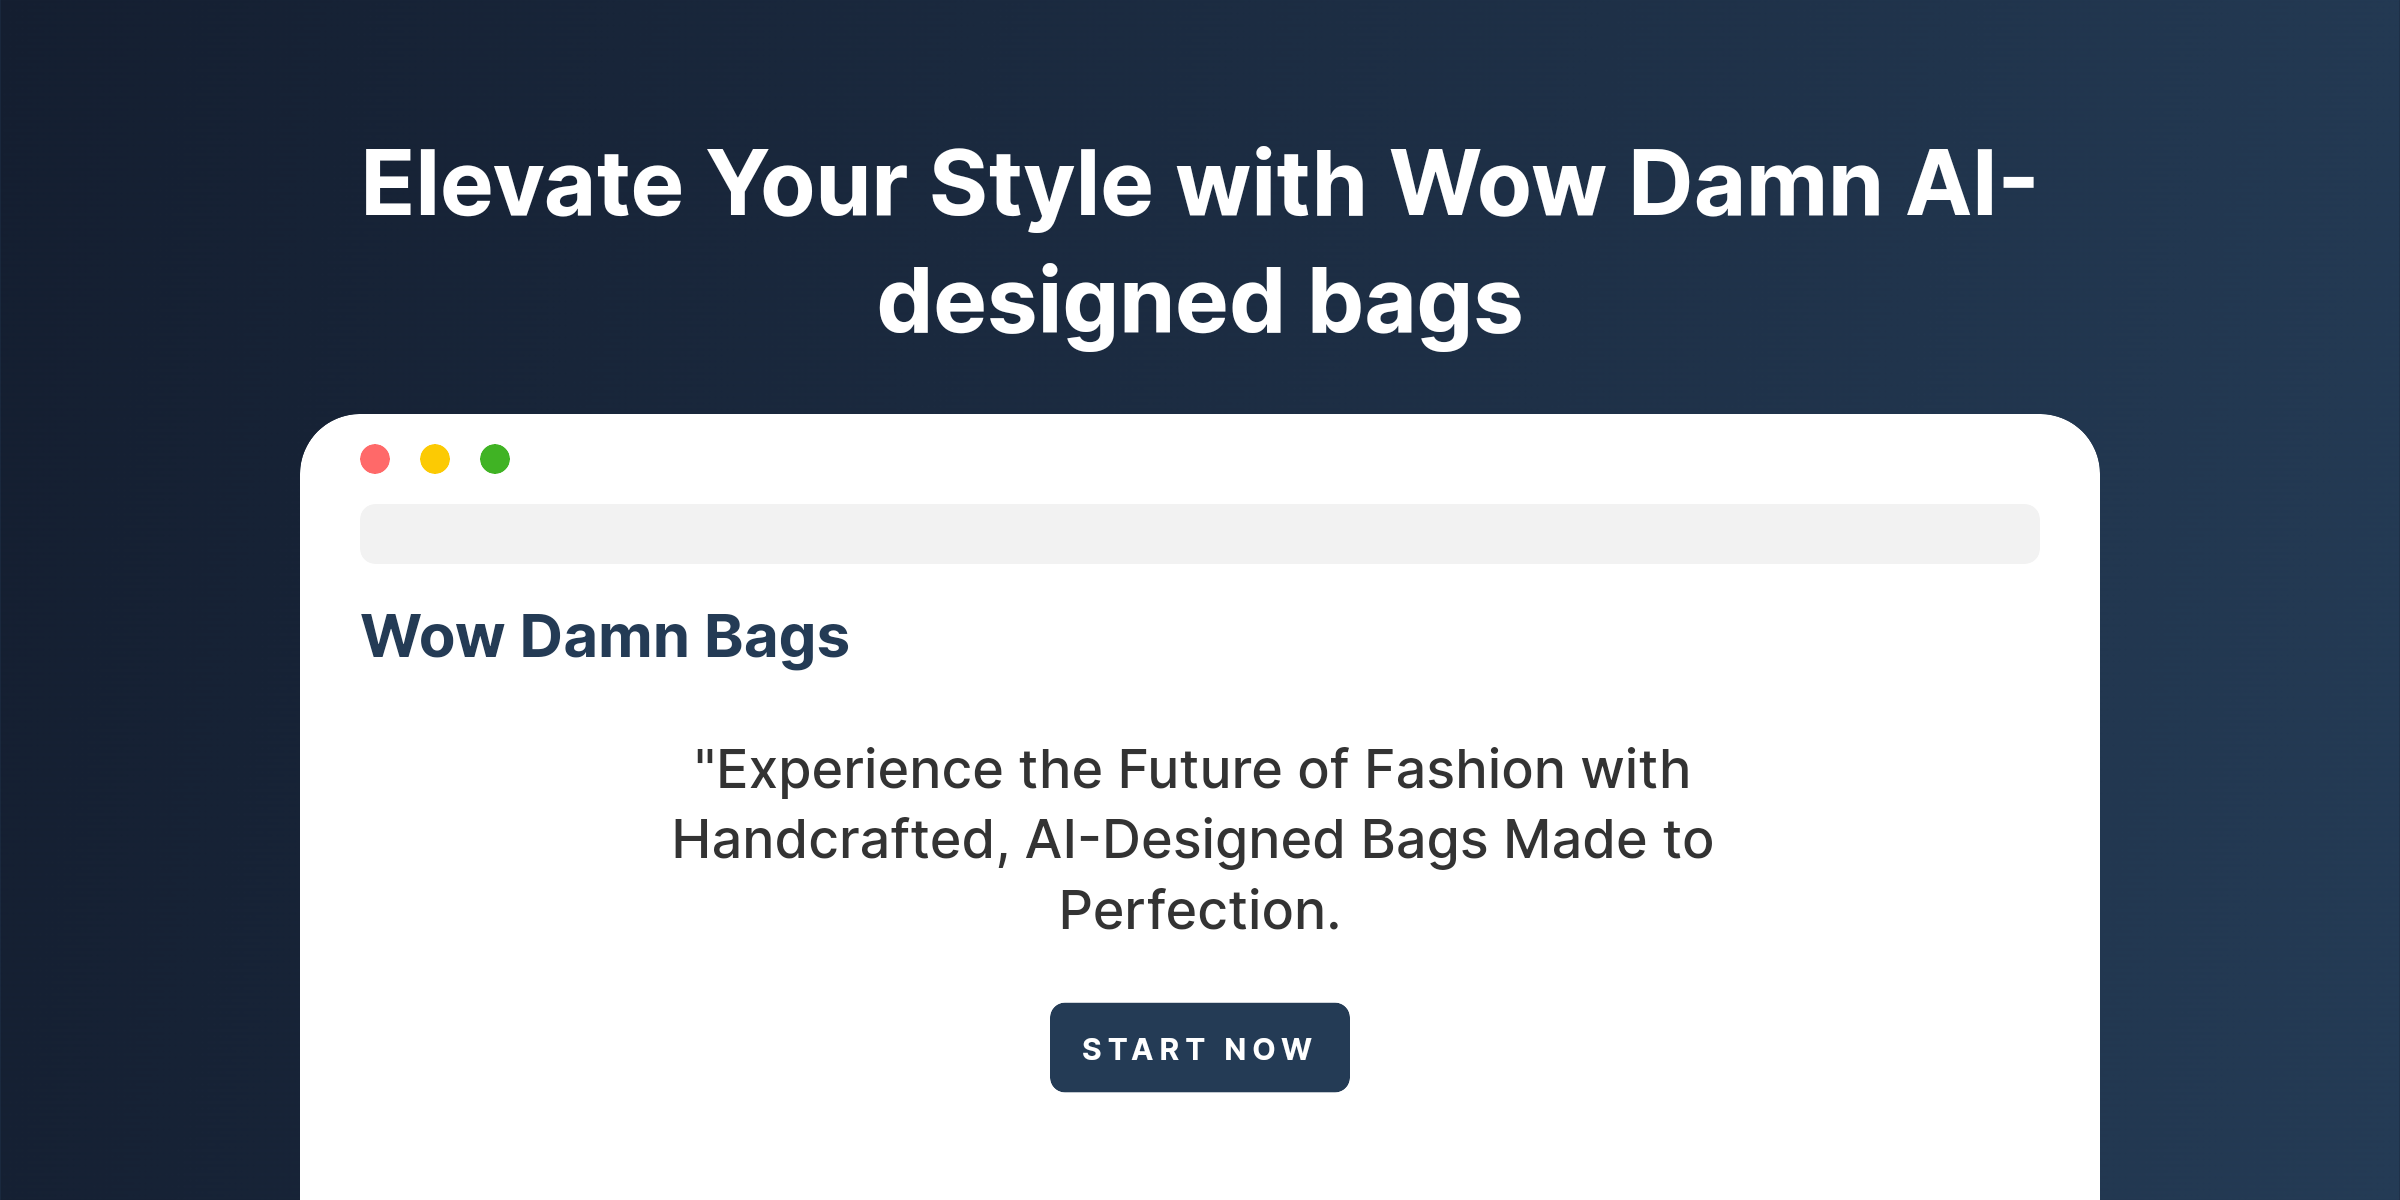The image size is (2400, 1200).
Task: Click the word 'Perfection.' in the tagline
Action: (1200, 910)
